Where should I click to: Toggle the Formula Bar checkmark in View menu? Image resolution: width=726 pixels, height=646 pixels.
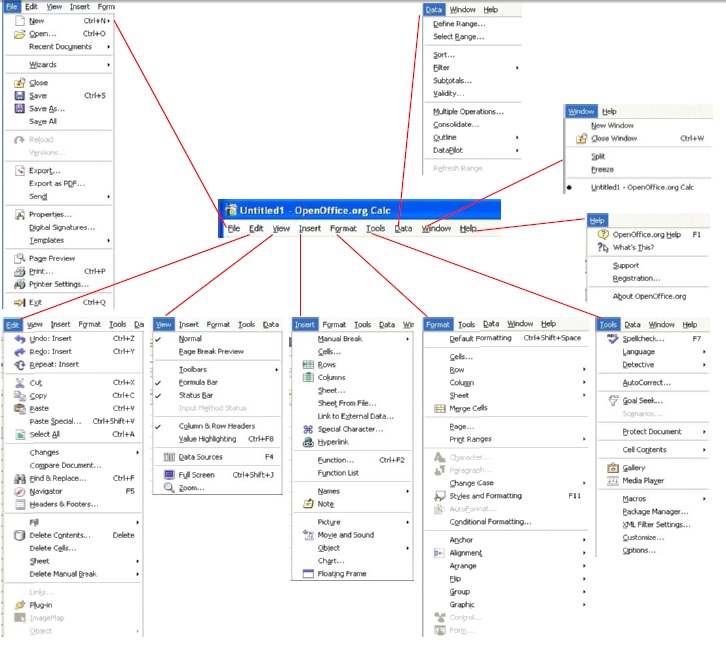pyautogui.click(x=158, y=383)
